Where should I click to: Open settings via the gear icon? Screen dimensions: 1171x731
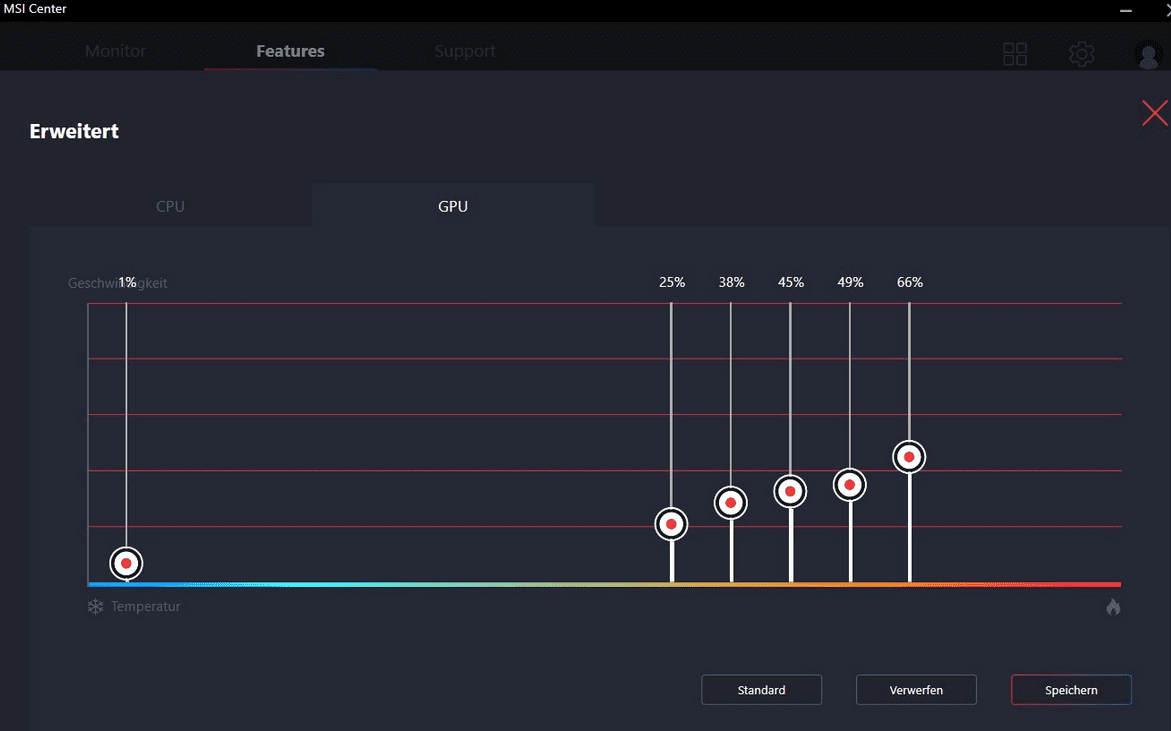(1081, 54)
